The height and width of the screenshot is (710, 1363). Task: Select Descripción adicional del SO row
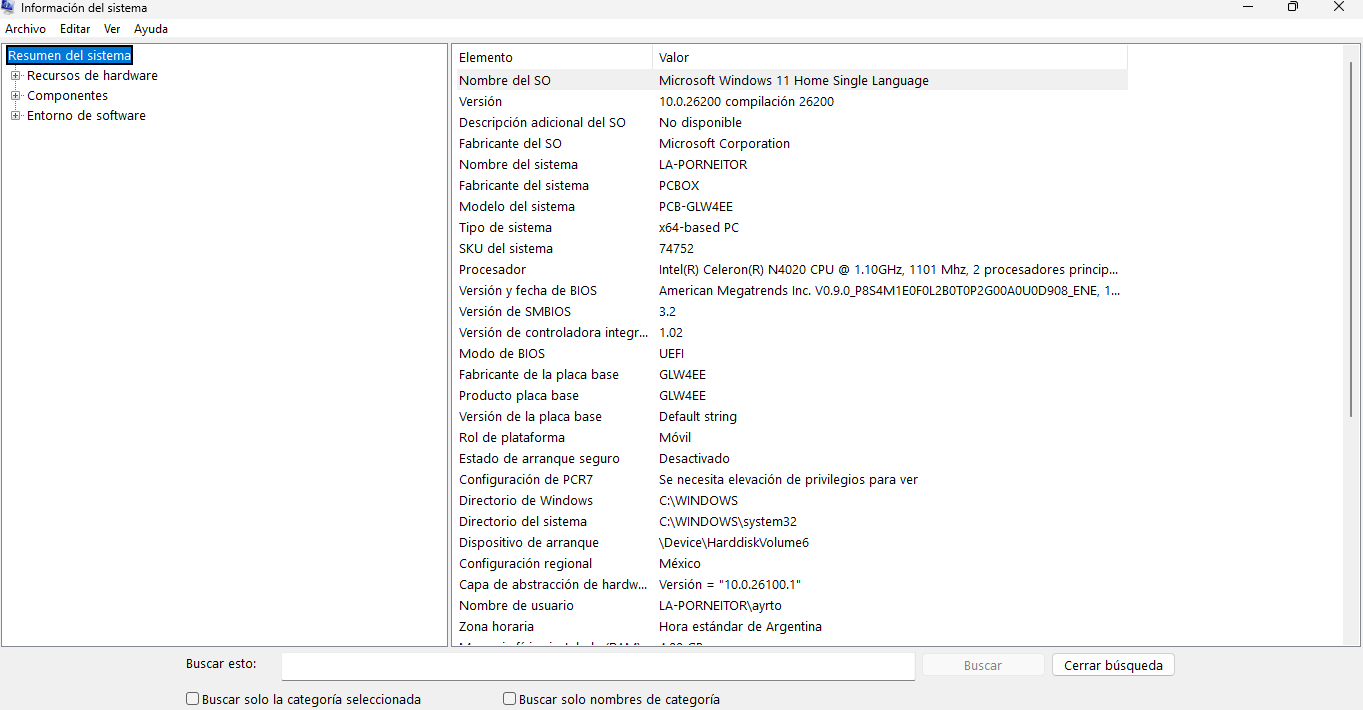coord(791,123)
